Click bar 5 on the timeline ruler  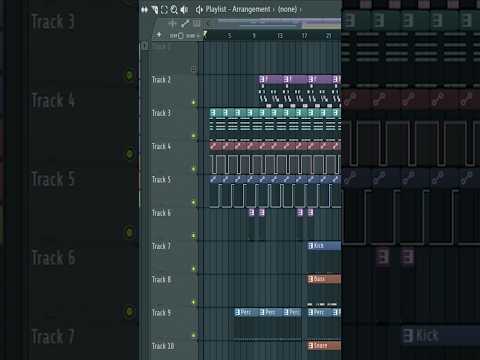[x=229, y=35]
